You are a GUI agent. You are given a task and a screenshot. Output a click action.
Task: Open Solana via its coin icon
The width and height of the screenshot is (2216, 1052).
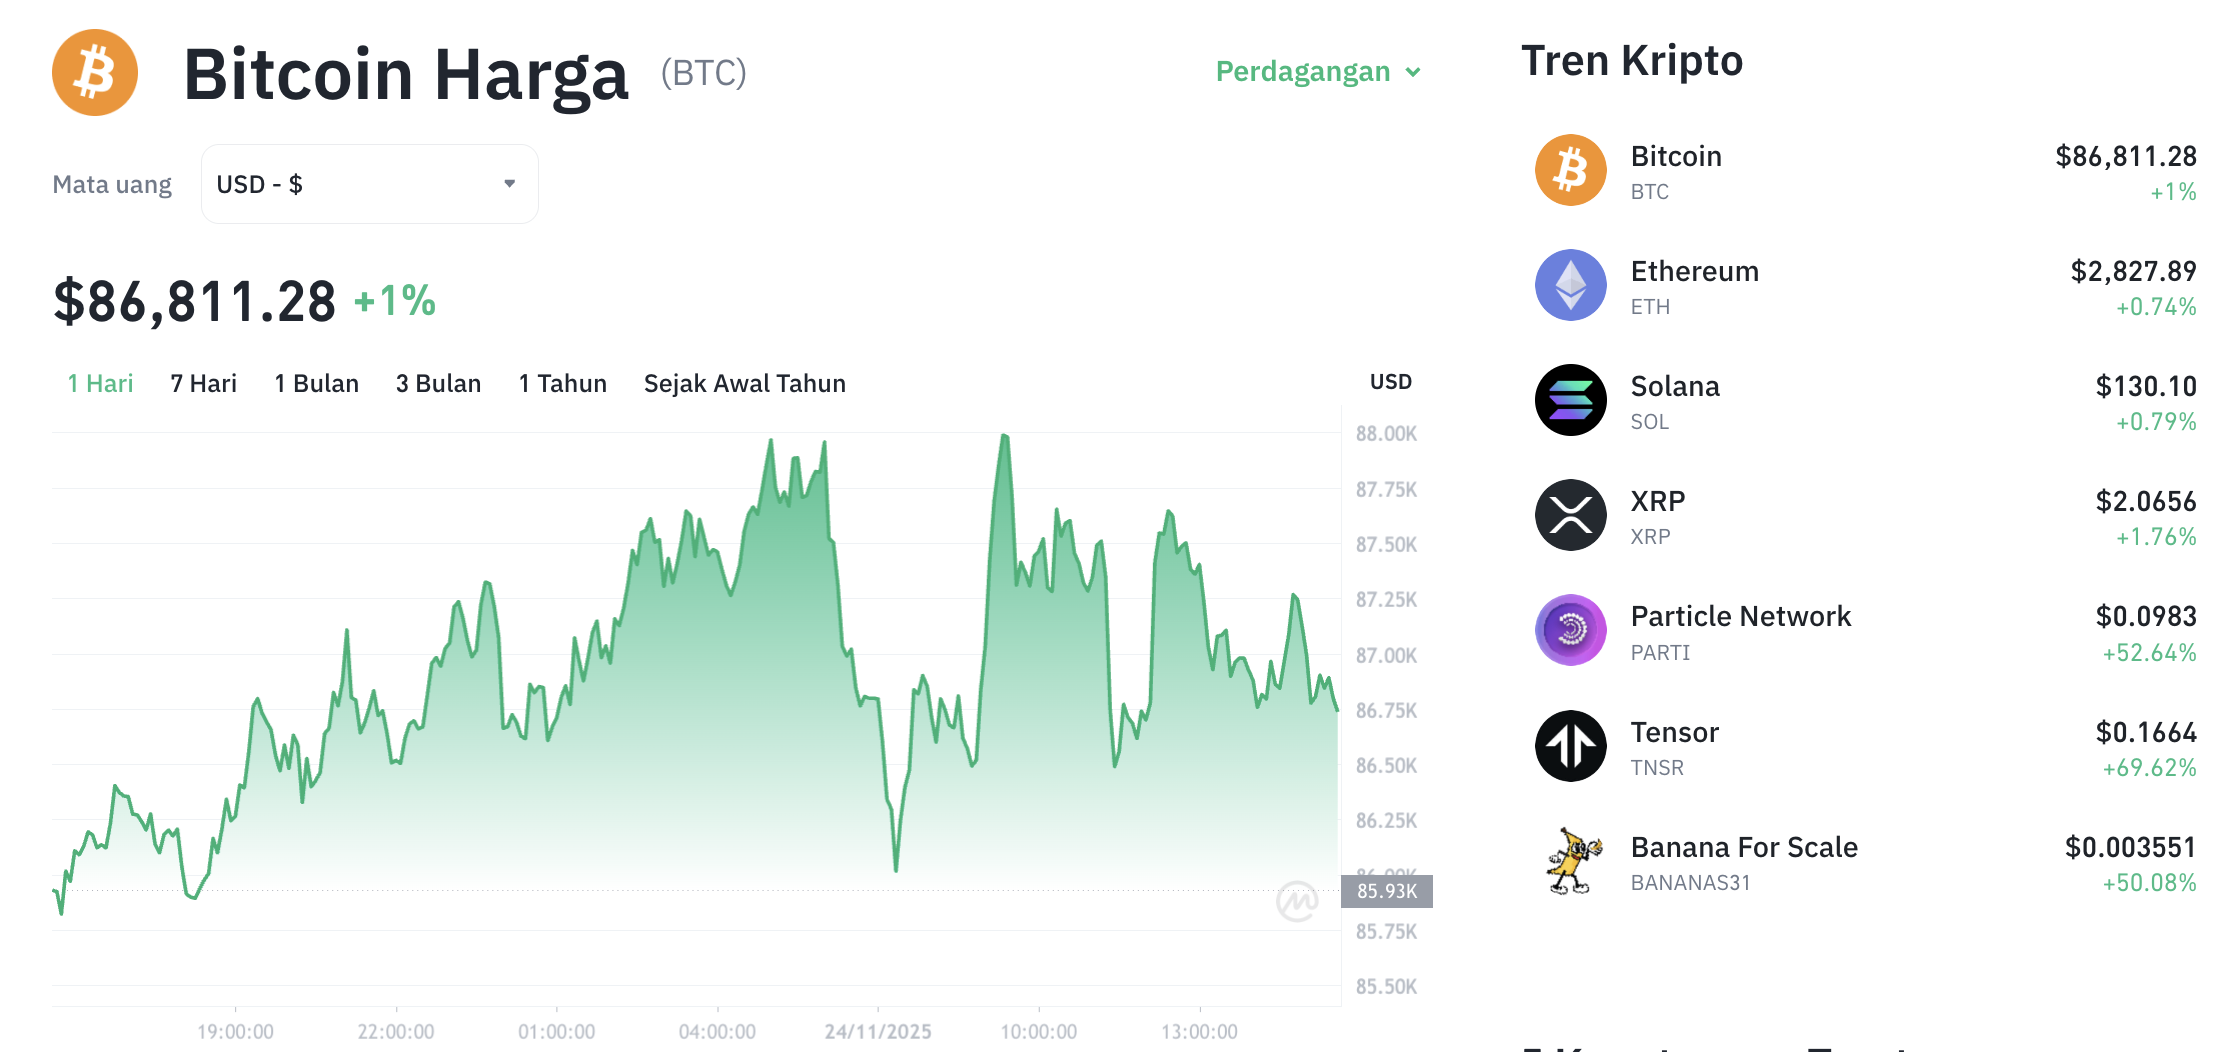click(1570, 400)
